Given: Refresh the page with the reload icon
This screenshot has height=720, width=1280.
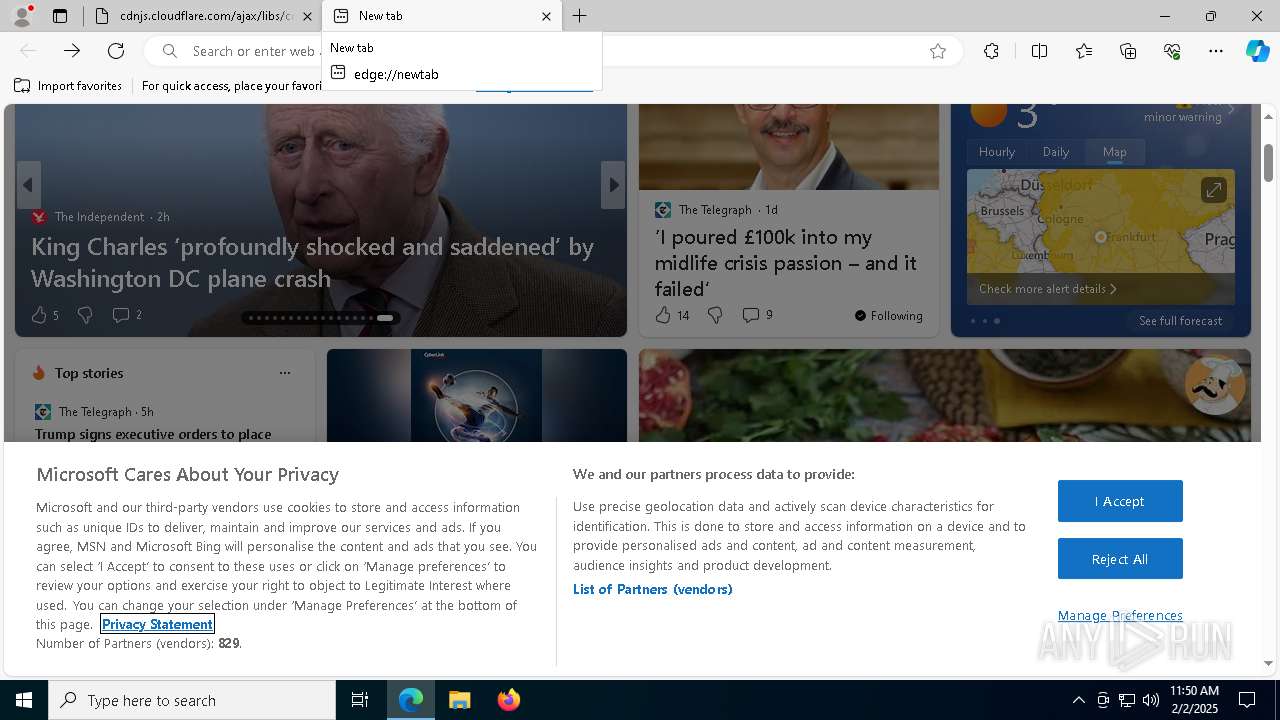Looking at the screenshot, I should 116,51.
